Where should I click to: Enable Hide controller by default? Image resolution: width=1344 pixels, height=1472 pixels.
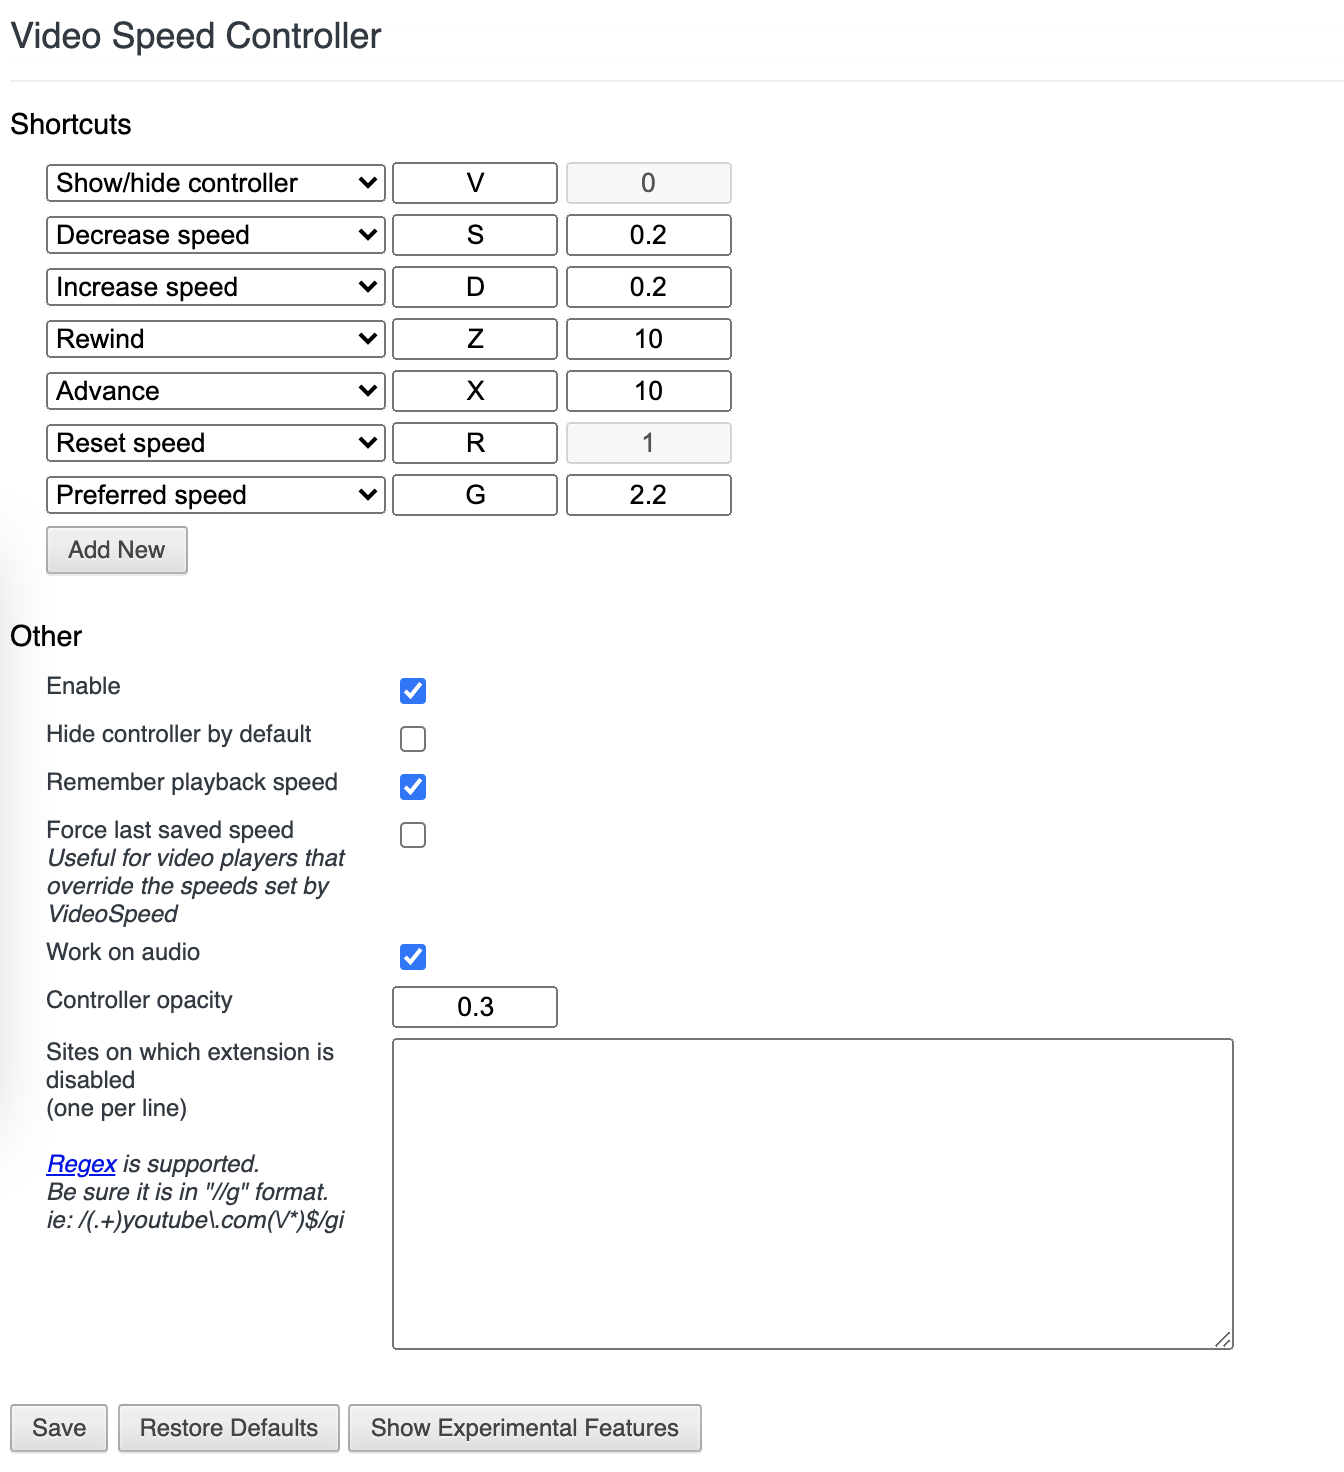pyautogui.click(x=412, y=738)
